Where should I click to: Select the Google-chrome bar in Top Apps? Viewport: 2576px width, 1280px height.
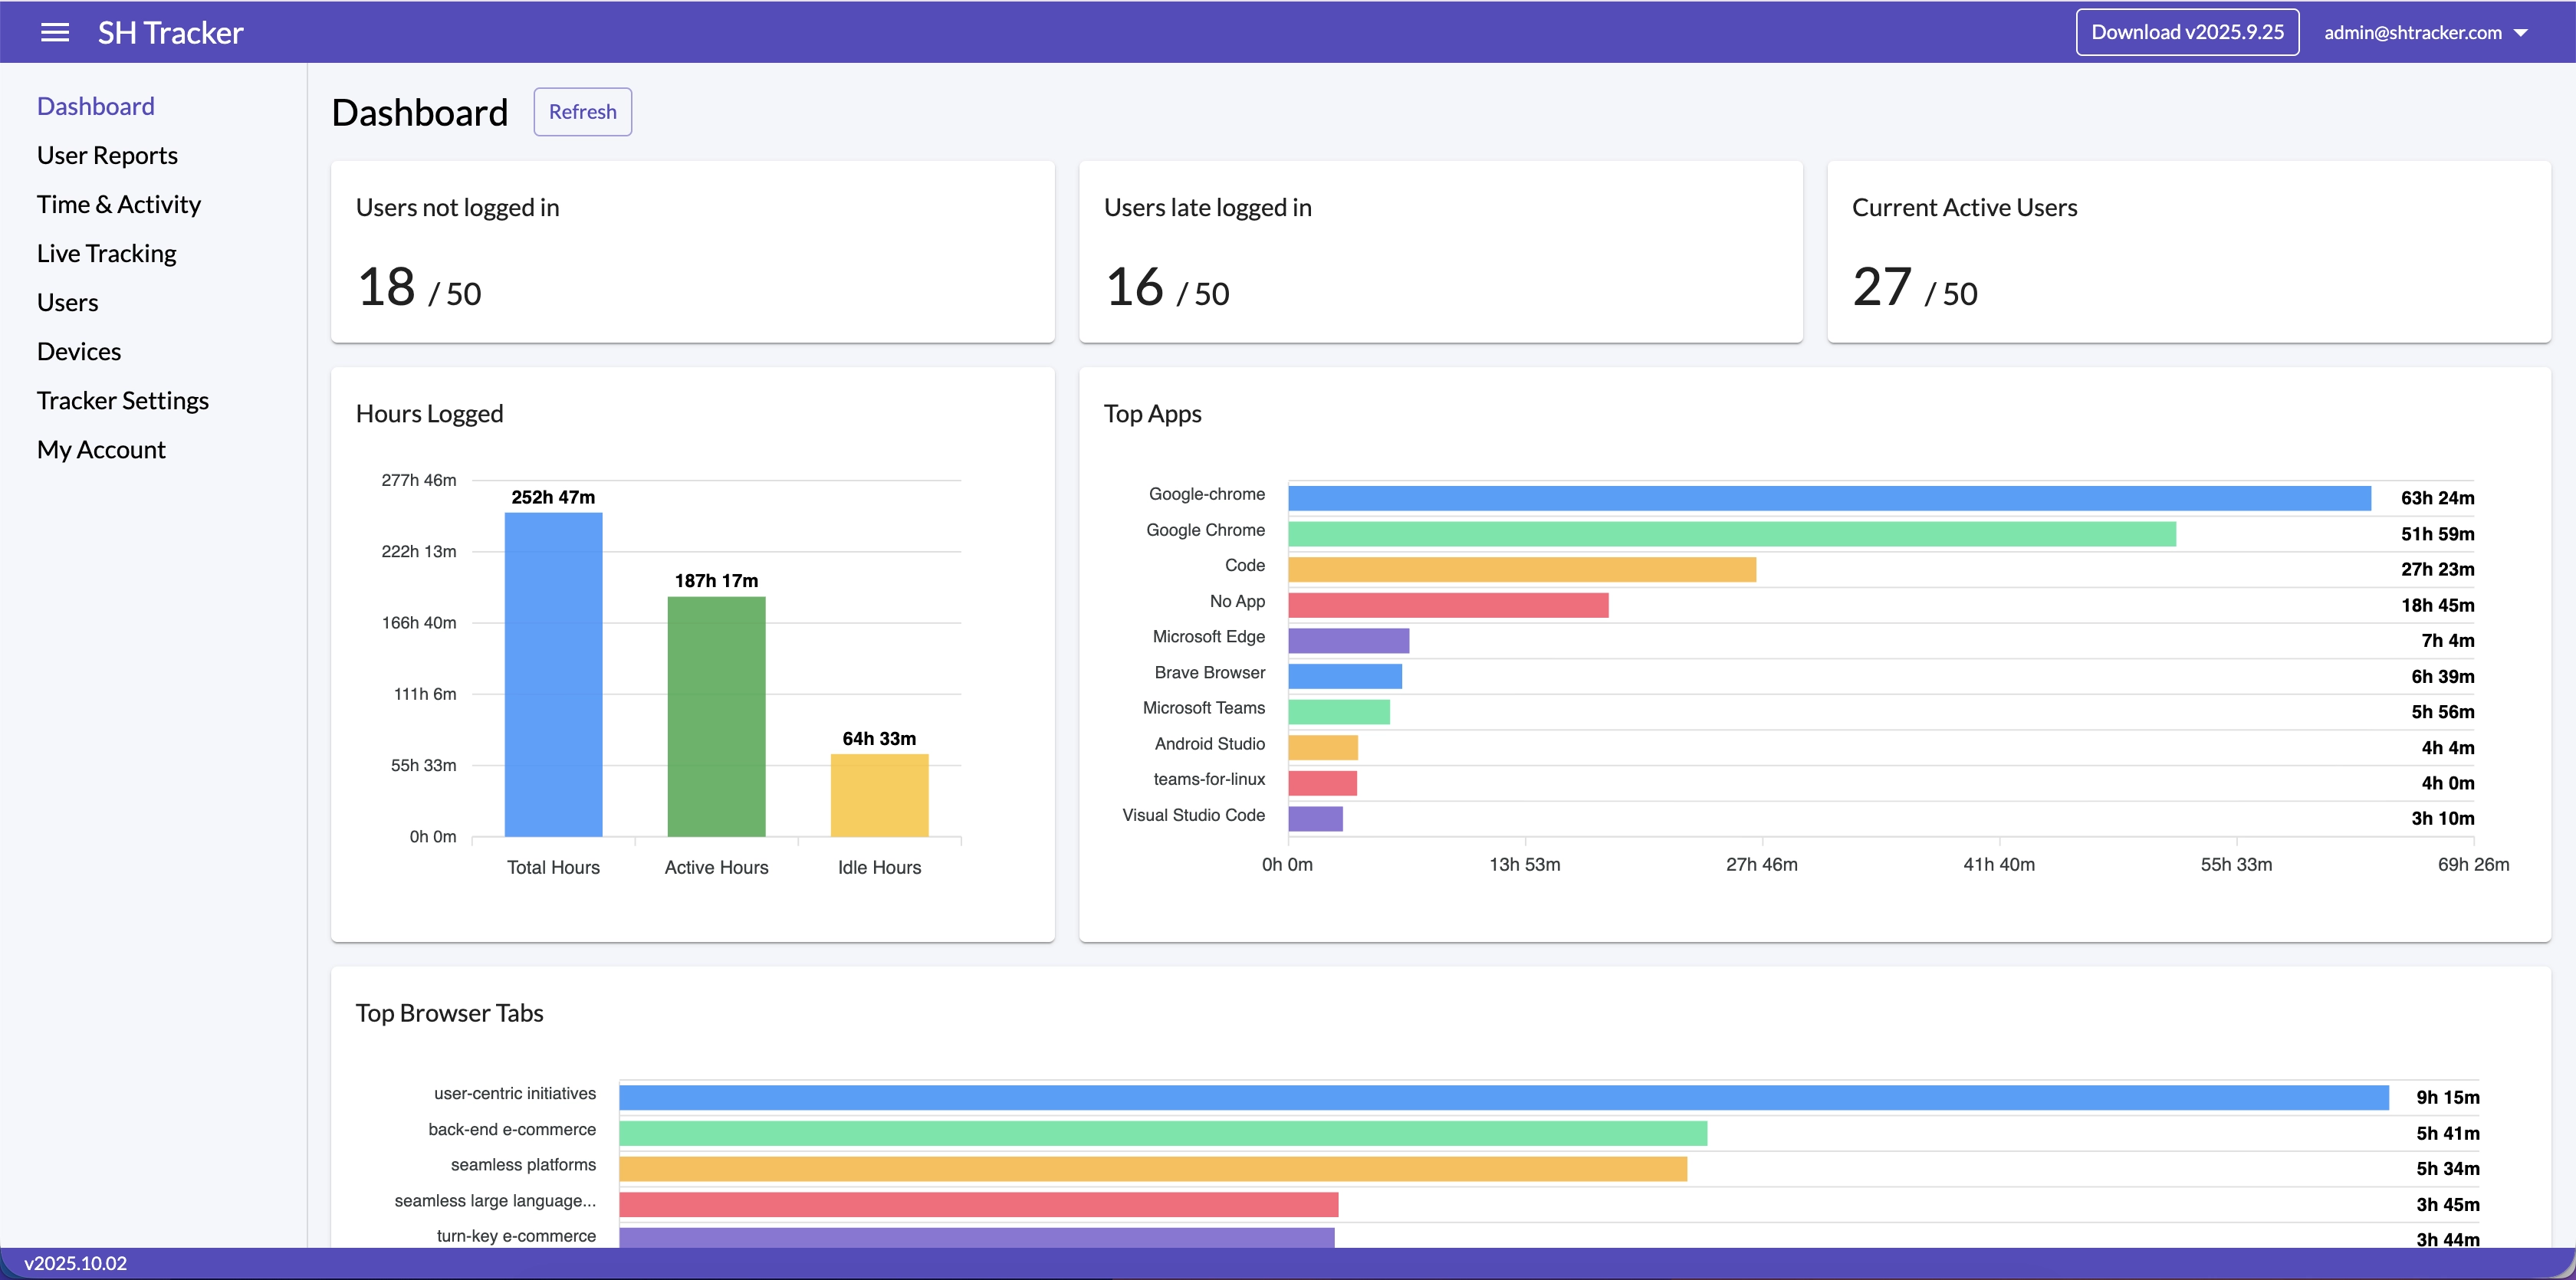1828,498
